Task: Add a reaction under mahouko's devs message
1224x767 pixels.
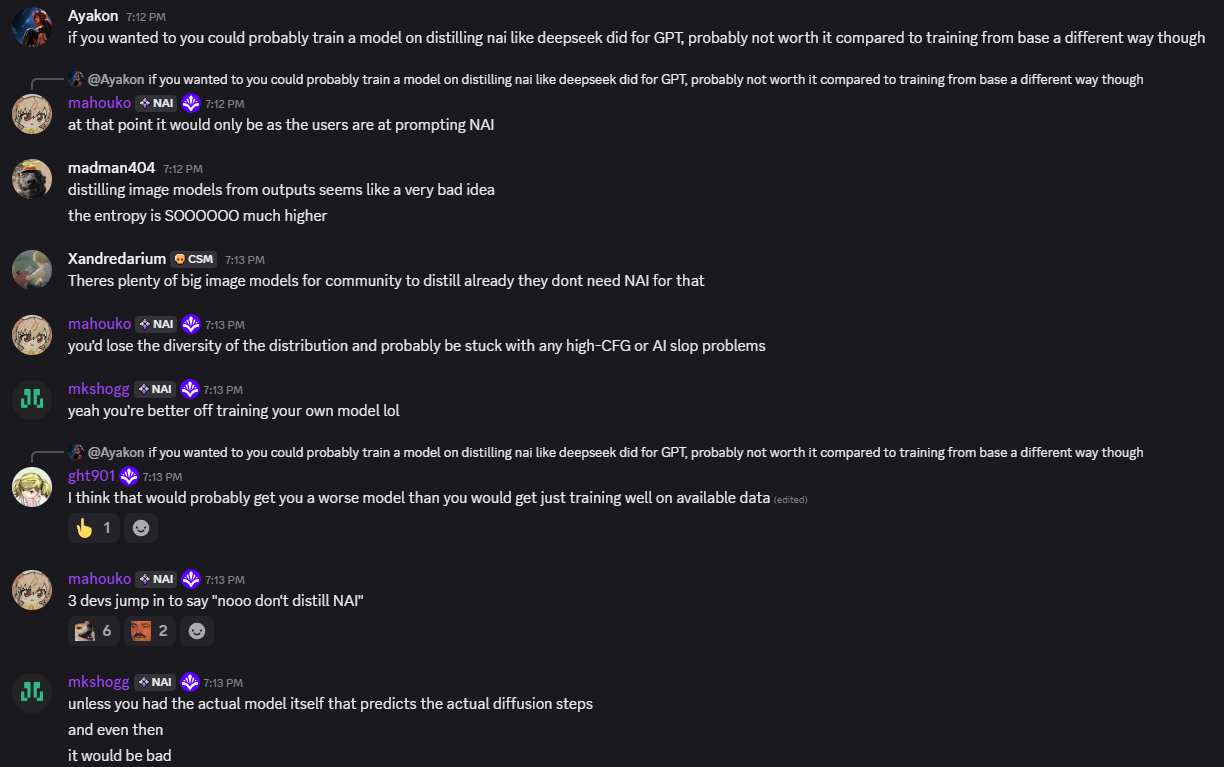Action: [197, 630]
